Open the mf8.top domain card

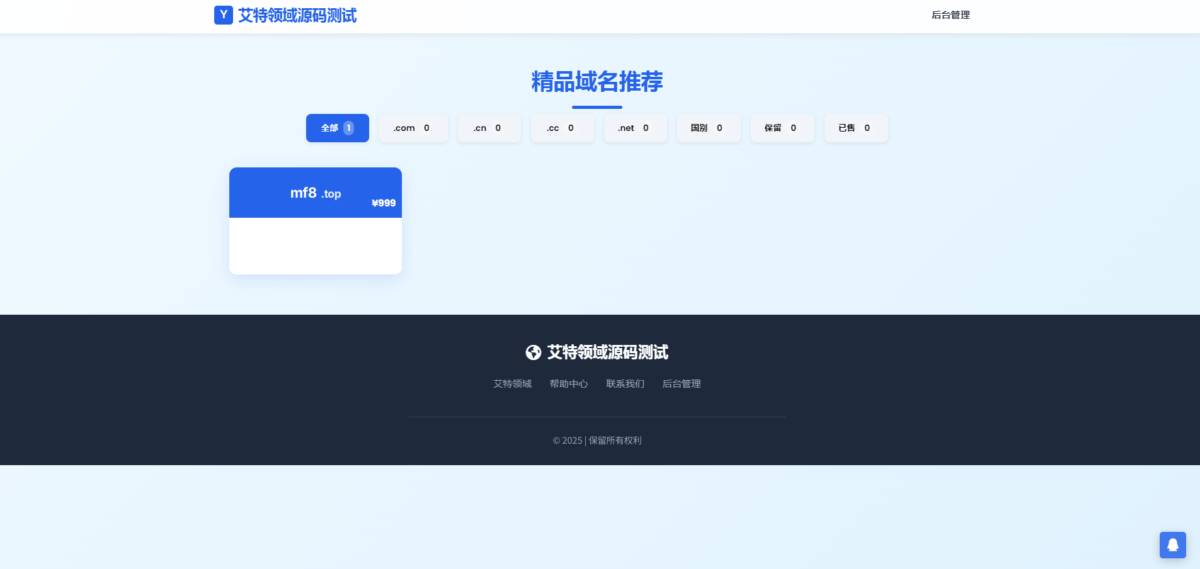click(315, 220)
